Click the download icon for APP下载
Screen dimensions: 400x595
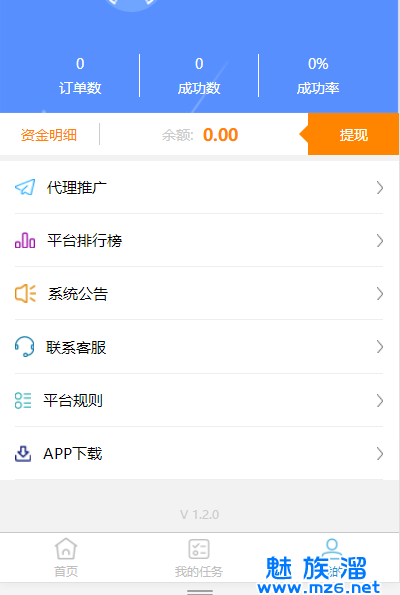tap(23, 453)
